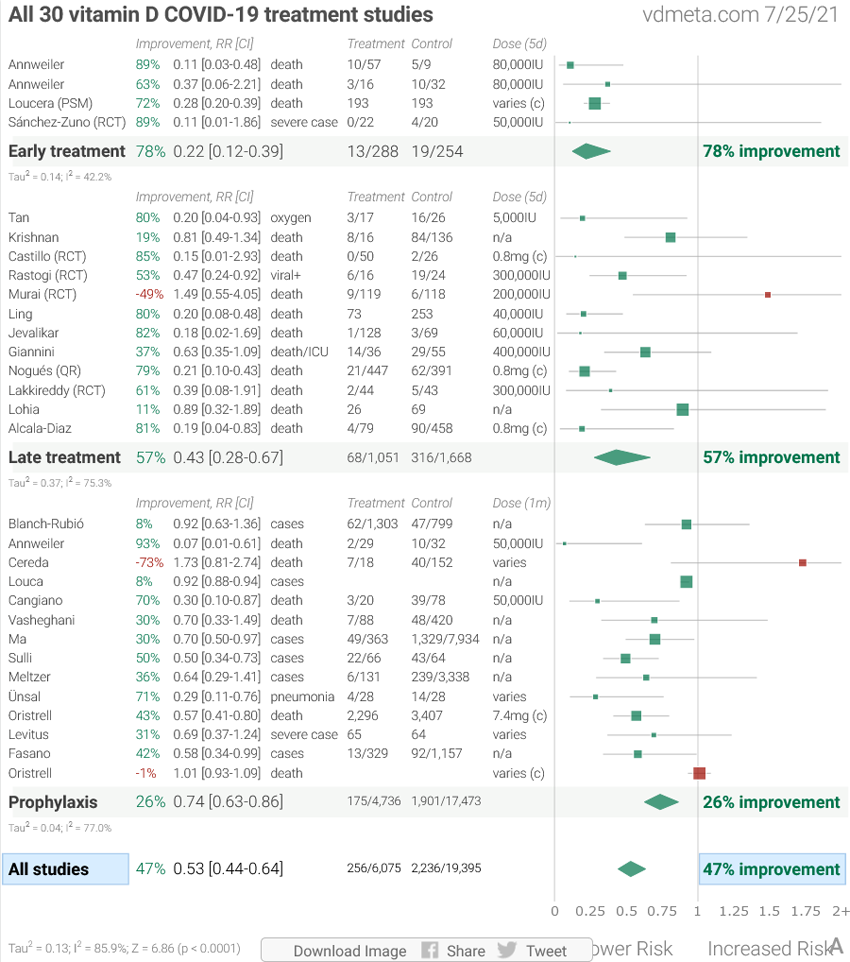The image size is (850, 962).
Task: Open the Blanch-Rubió study entry
Action: pyautogui.click(x=46, y=524)
